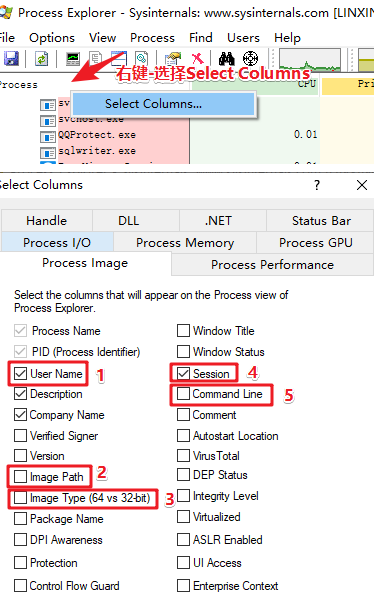The height and width of the screenshot is (612, 374).
Task: Click the process icon beside svchost.exe
Action: click(x=48, y=121)
